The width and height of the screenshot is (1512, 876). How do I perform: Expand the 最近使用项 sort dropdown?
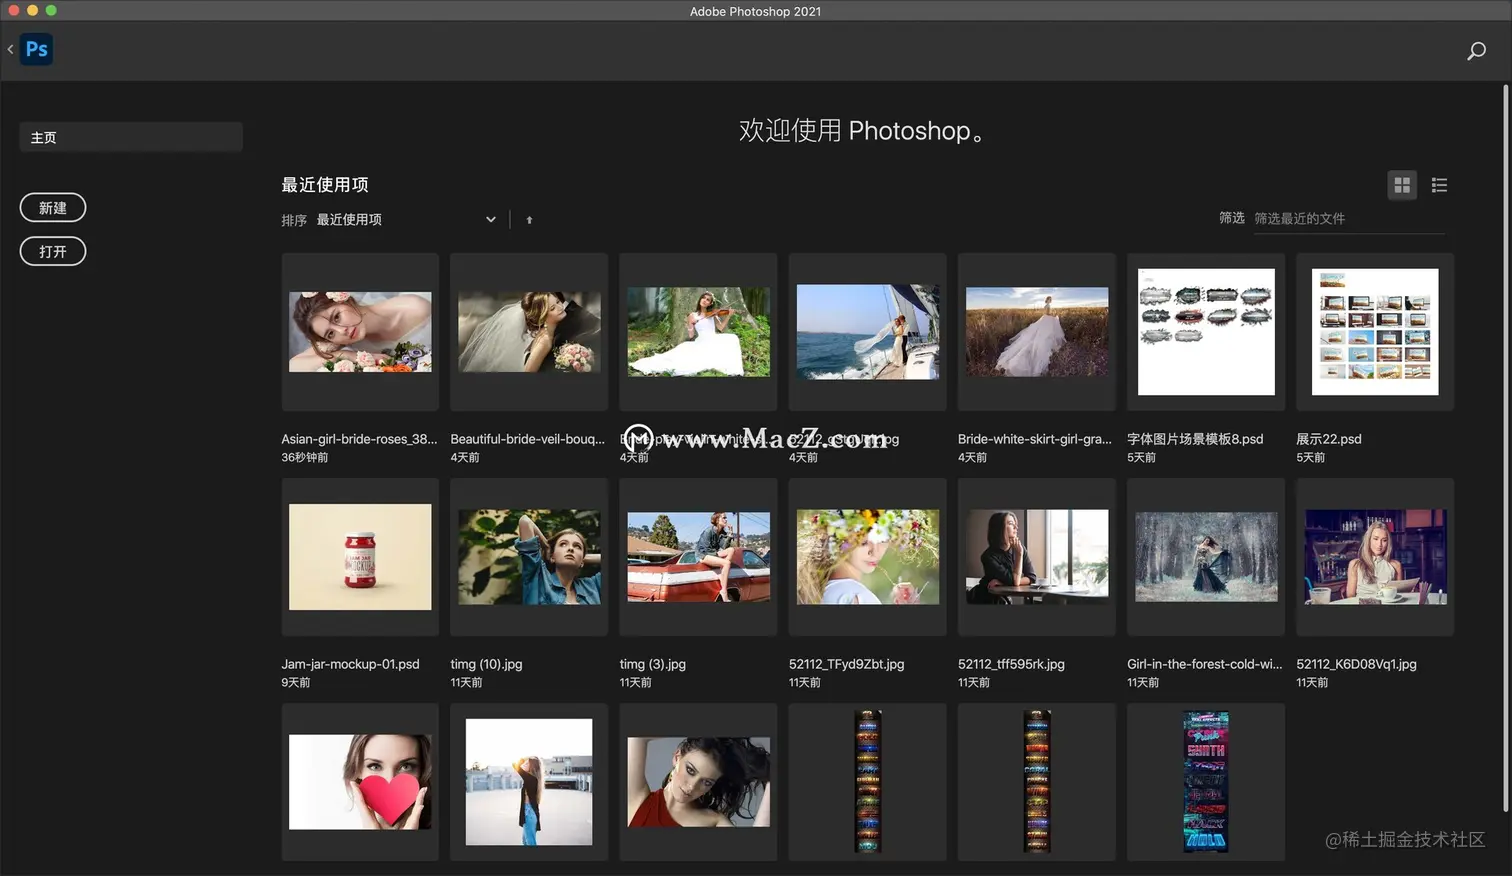(405, 220)
